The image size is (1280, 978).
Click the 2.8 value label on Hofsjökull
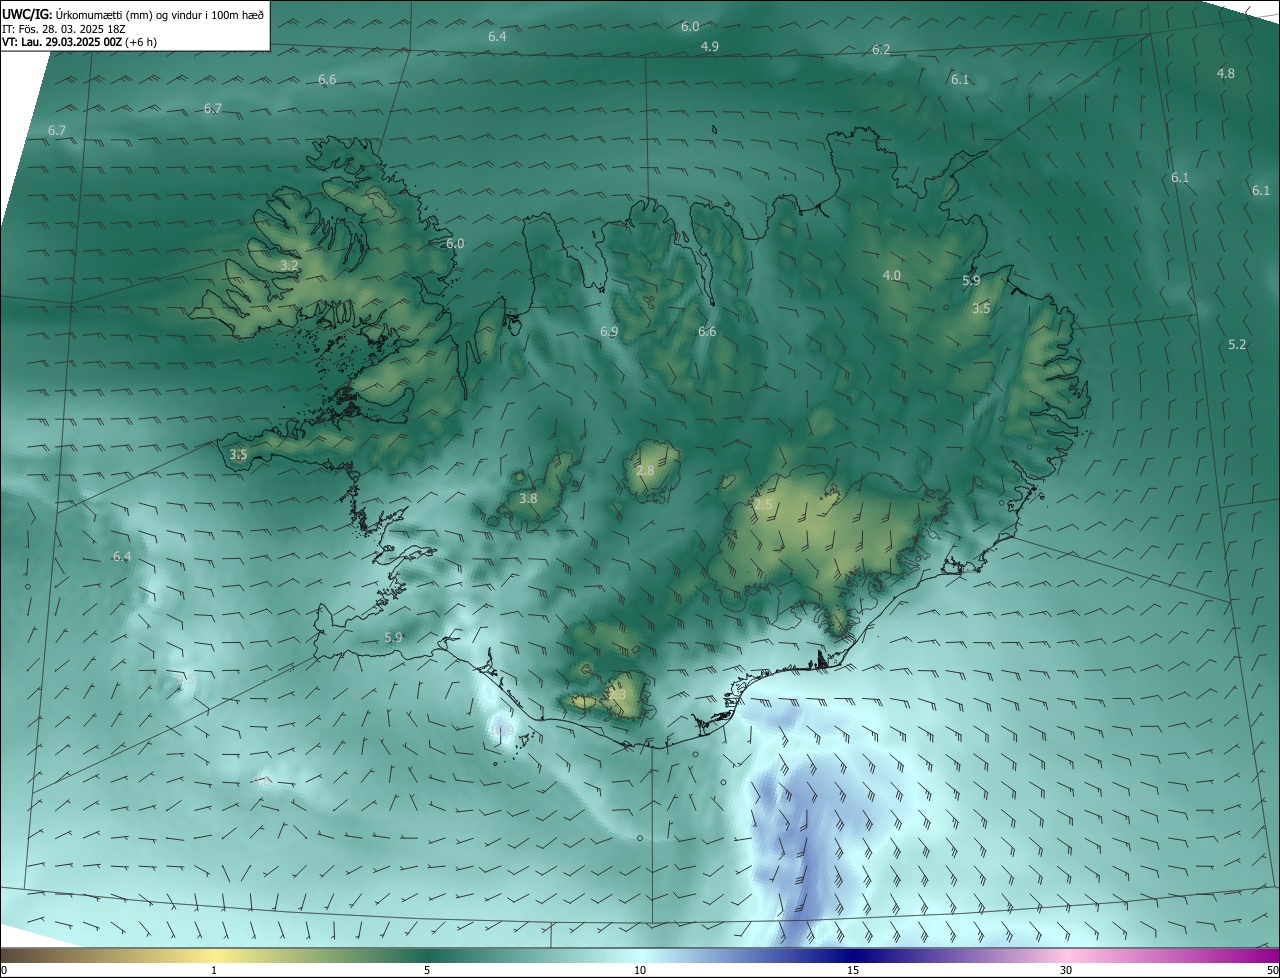pyautogui.click(x=645, y=471)
